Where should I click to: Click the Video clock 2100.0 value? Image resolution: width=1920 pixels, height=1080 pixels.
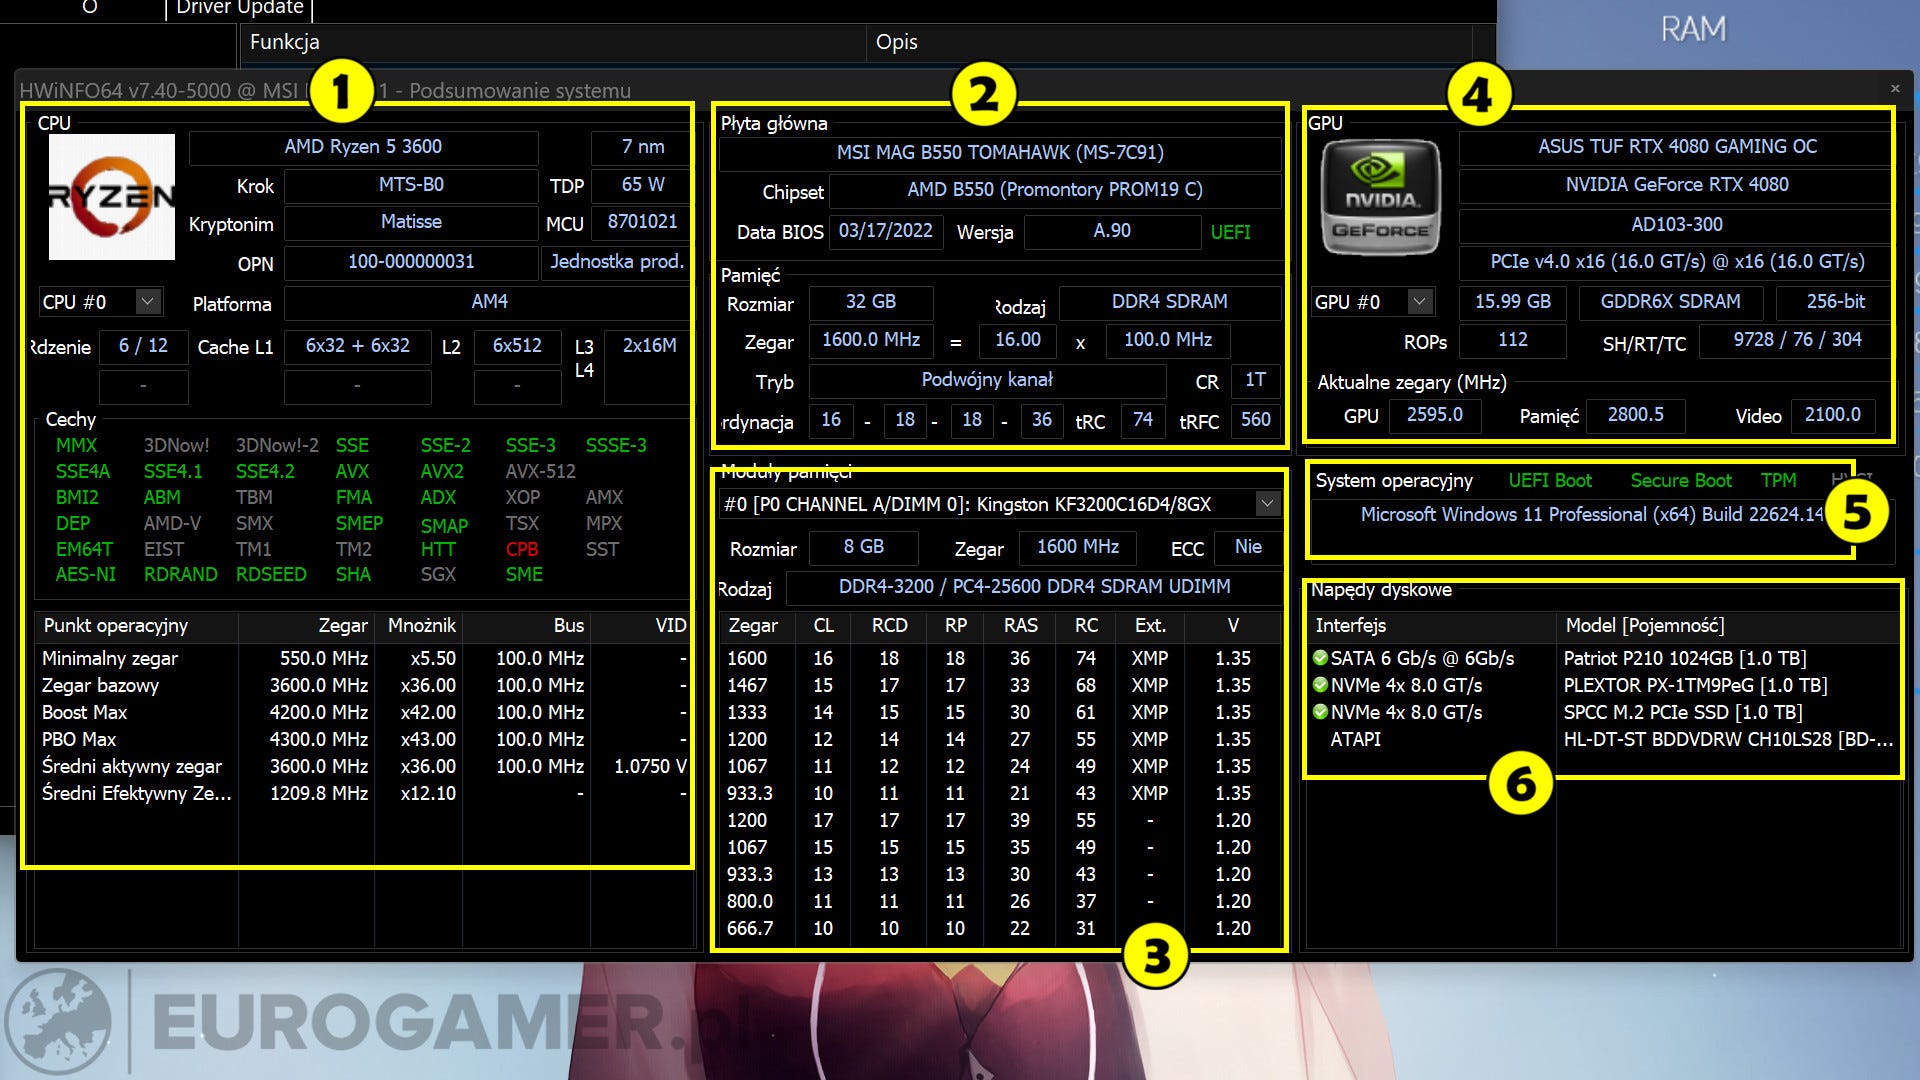point(1832,415)
